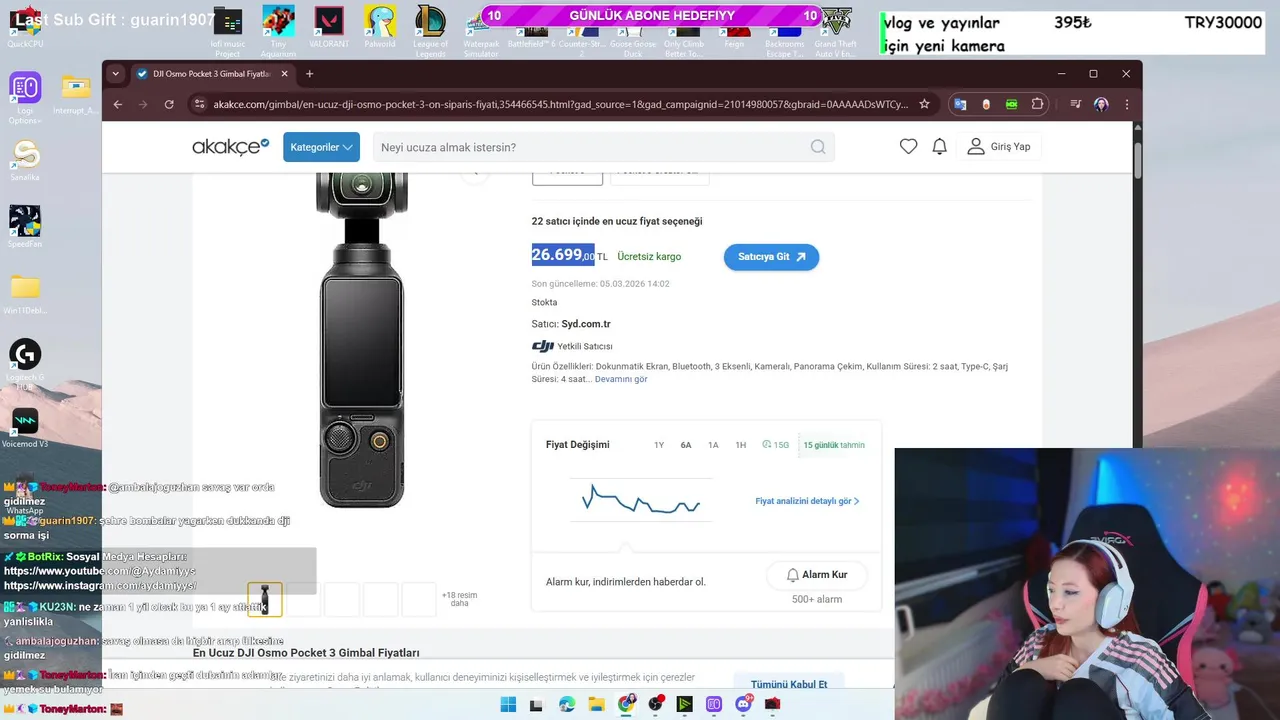1280x720 pixels.
Task: Click the Yetkili Satıcısı DJI badge
Action: pos(572,346)
